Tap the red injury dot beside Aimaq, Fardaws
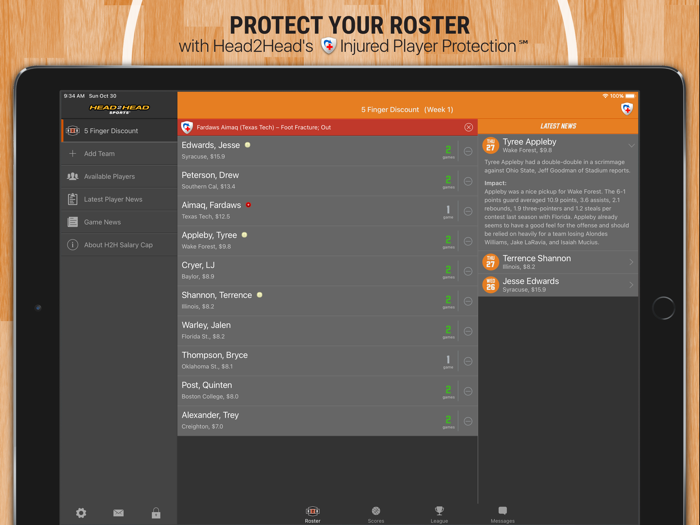The image size is (700, 525). click(248, 205)
